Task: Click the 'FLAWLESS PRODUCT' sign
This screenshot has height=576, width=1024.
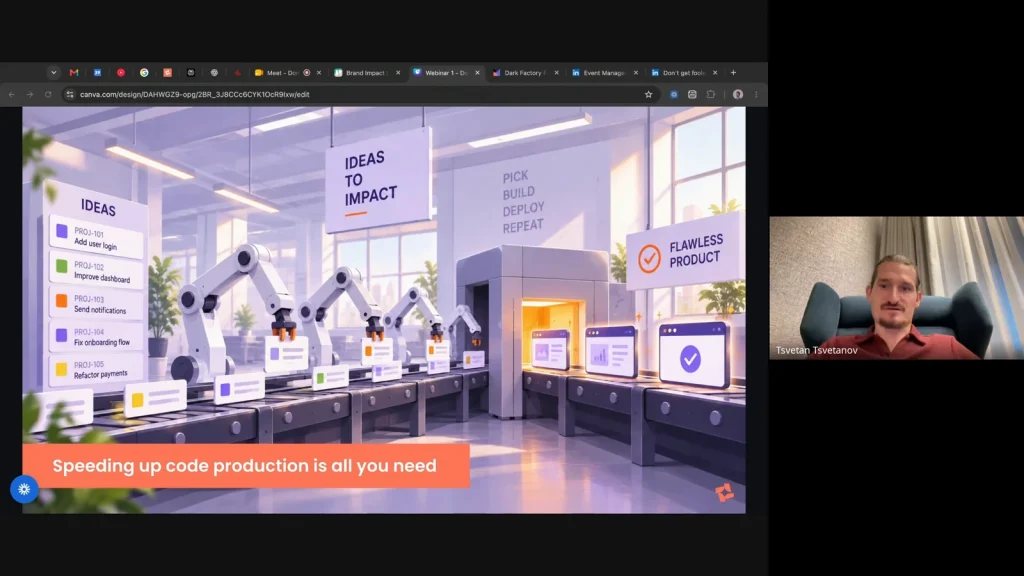Action: point(684,251)
